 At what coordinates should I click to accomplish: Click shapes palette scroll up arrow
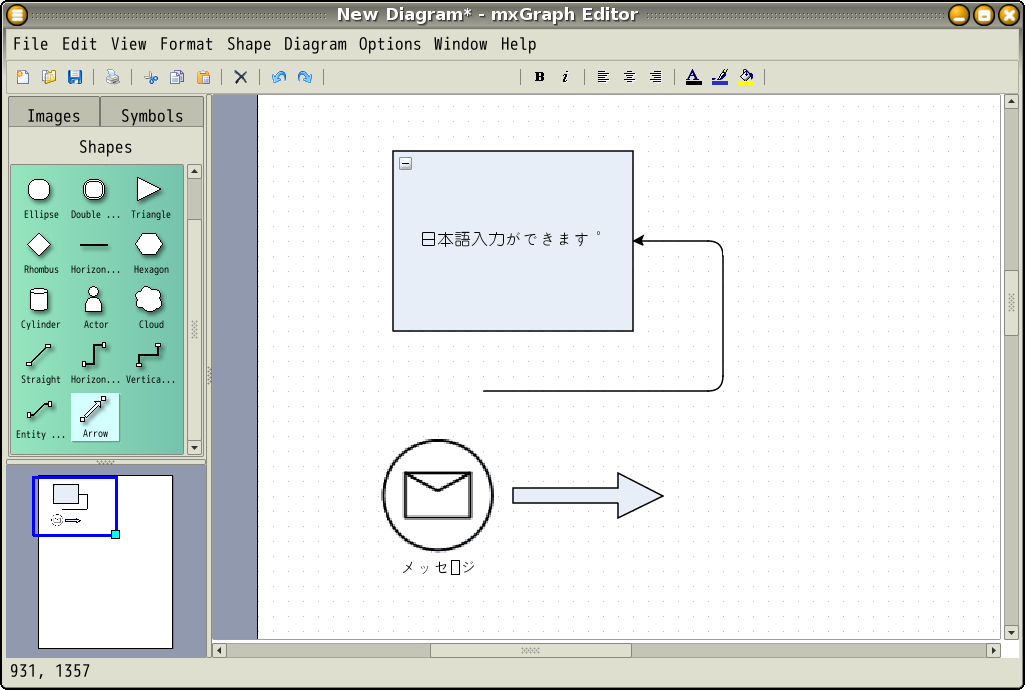coord(194,171)
